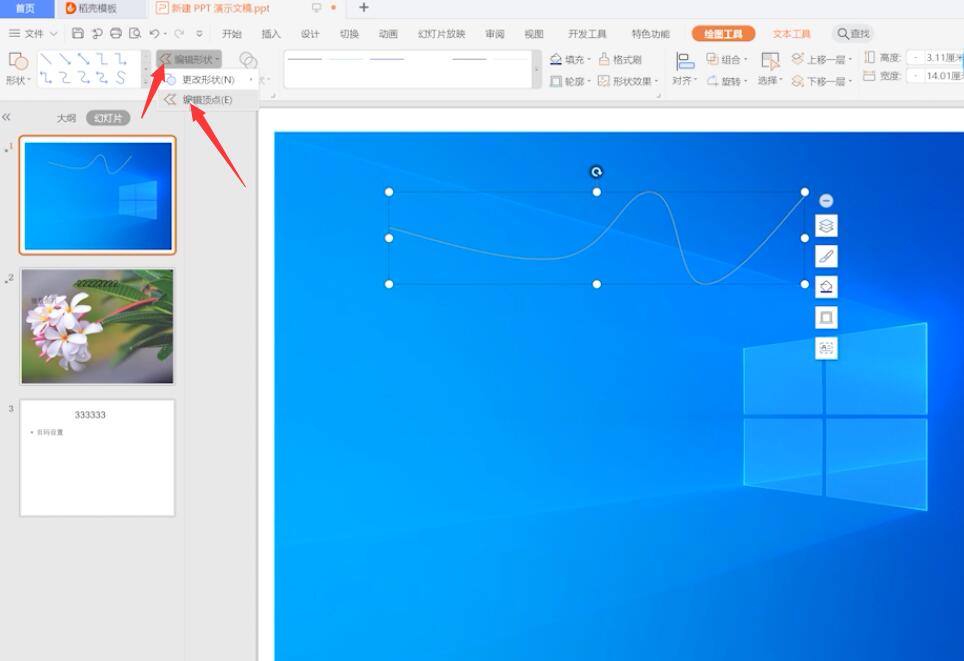The width and height of the screenshot is (964, 661).
Task: Click the Redo arrow icon
Action: [179, 33]
